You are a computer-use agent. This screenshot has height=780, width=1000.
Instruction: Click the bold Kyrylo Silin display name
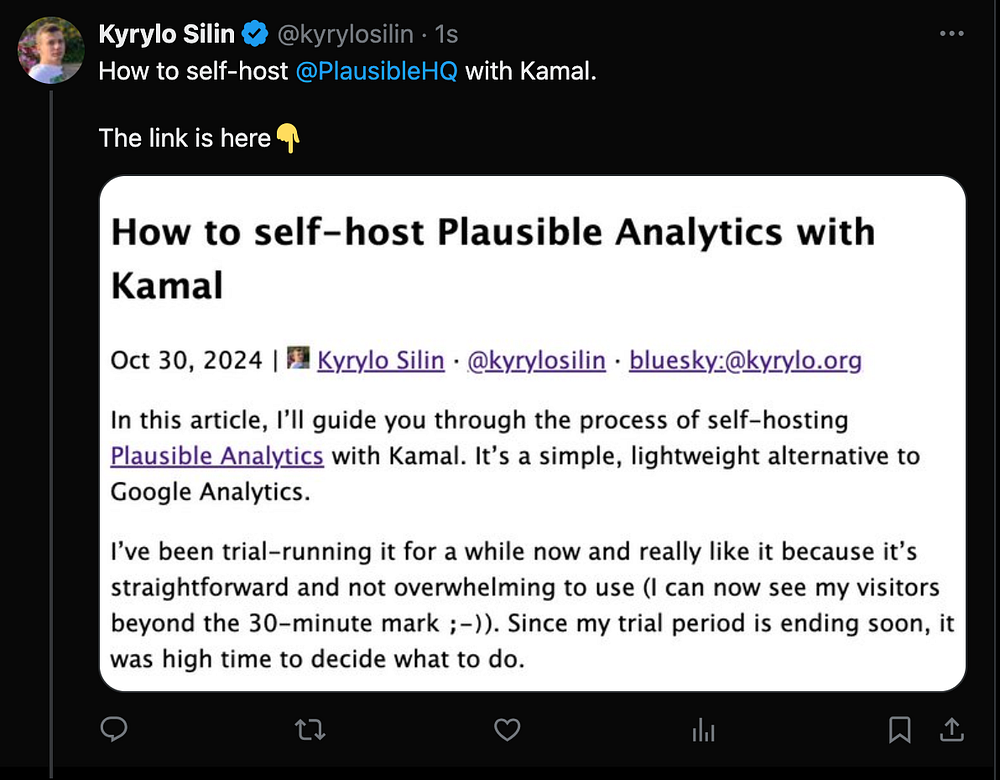pos(167,35)
